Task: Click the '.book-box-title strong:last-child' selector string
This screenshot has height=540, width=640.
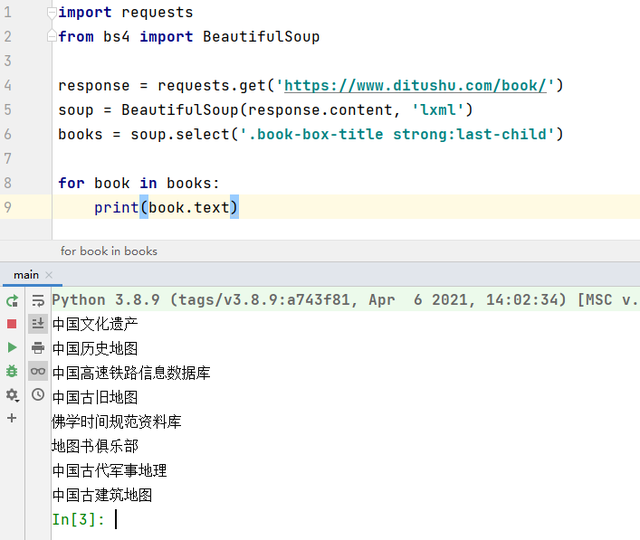Action: point(397,134)
